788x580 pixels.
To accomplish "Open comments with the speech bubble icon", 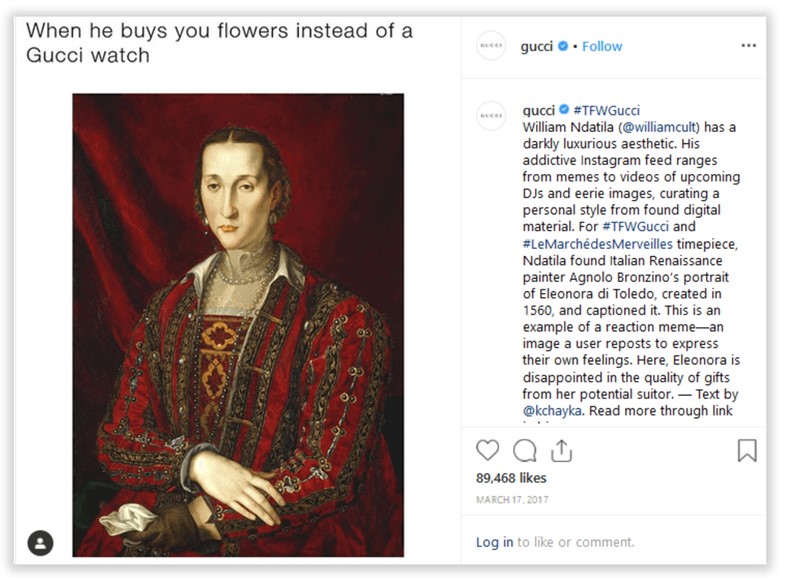I will pos(524,450).
